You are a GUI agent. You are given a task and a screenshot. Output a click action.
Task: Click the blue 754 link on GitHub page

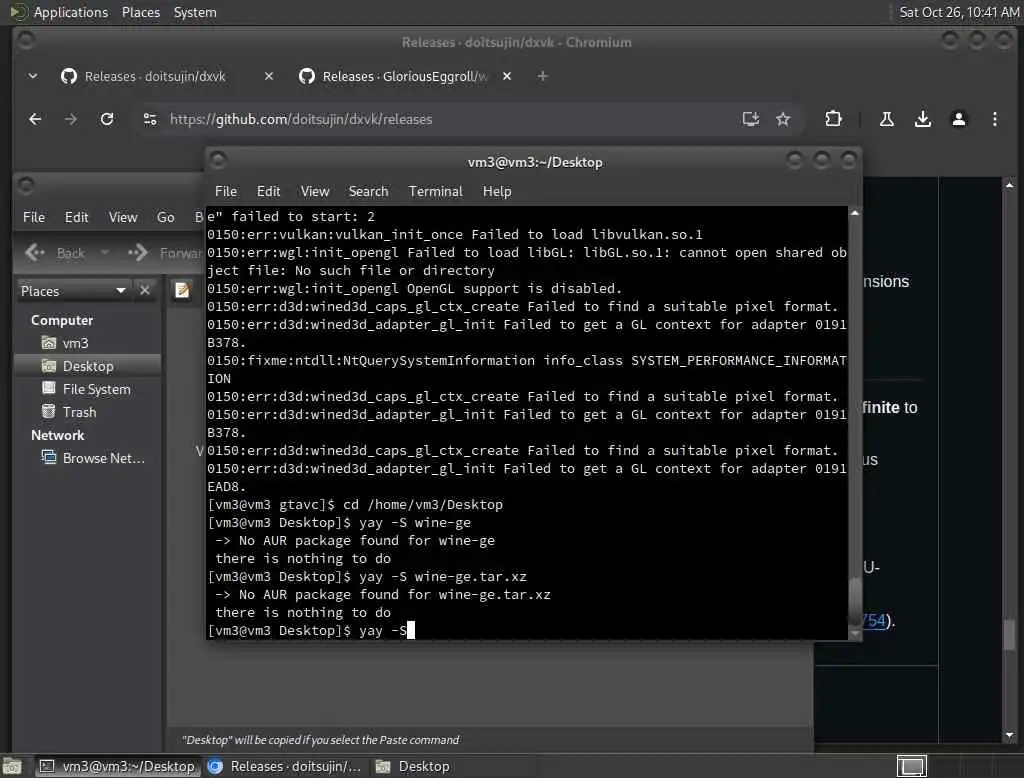(x=874, y=620)
